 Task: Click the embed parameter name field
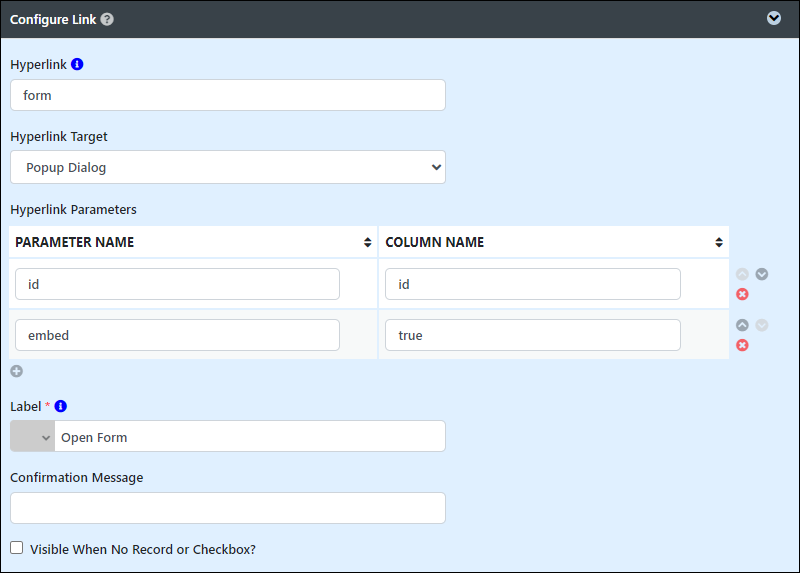click(177, 335)
